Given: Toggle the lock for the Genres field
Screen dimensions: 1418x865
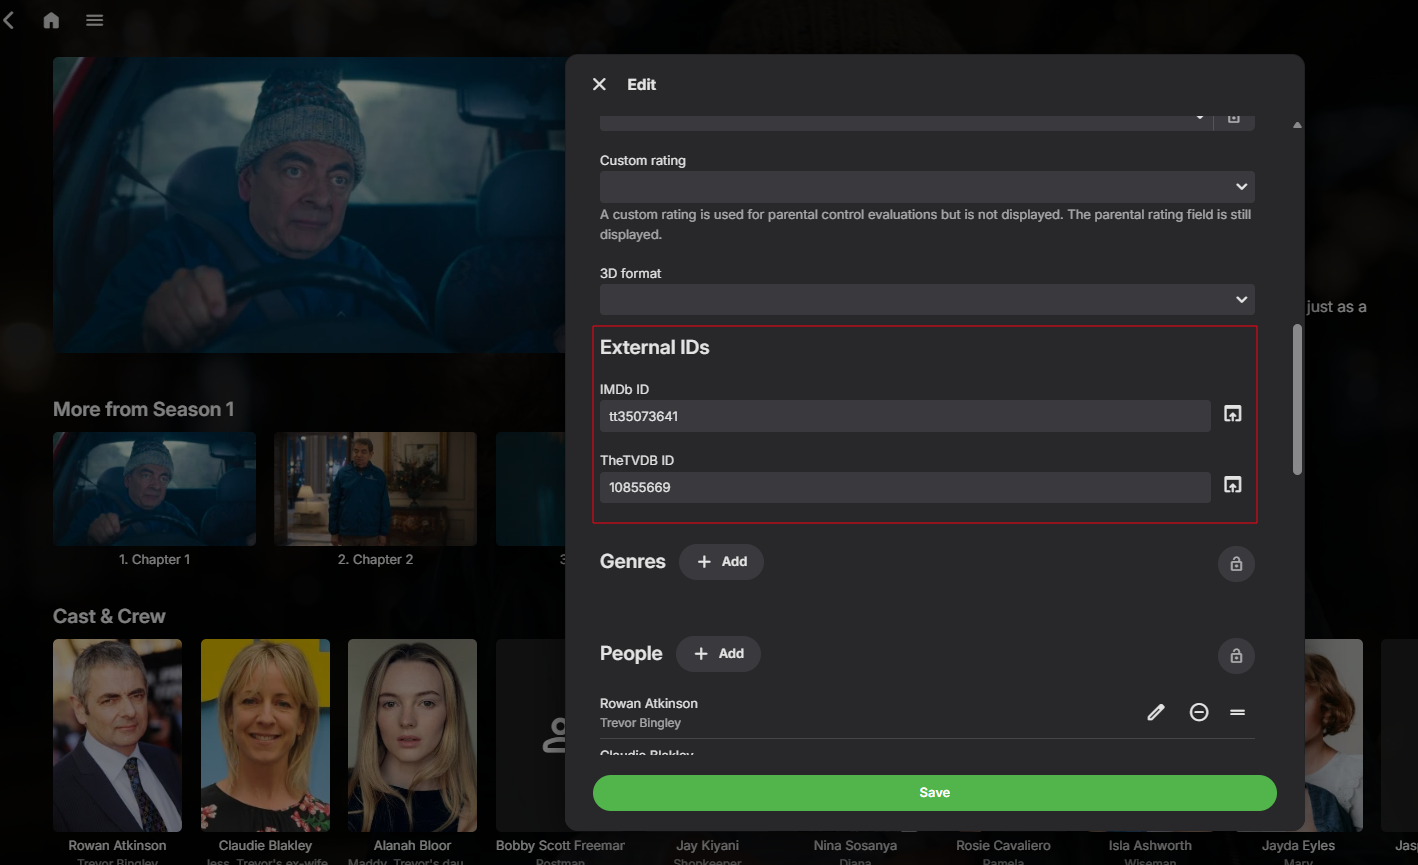Looking at the screenshot, I should [1236, 564].
